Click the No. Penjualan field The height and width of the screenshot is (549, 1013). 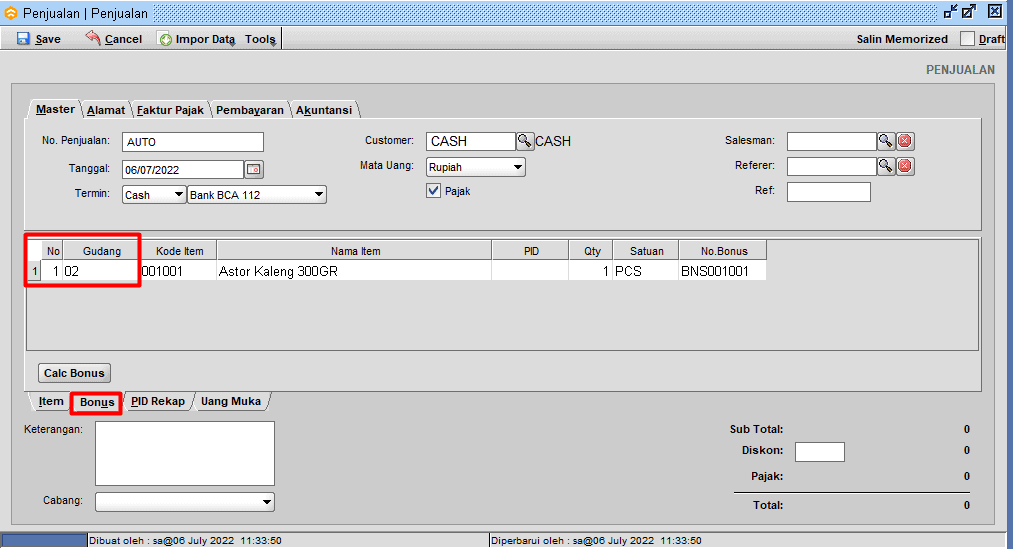[193, 142]
